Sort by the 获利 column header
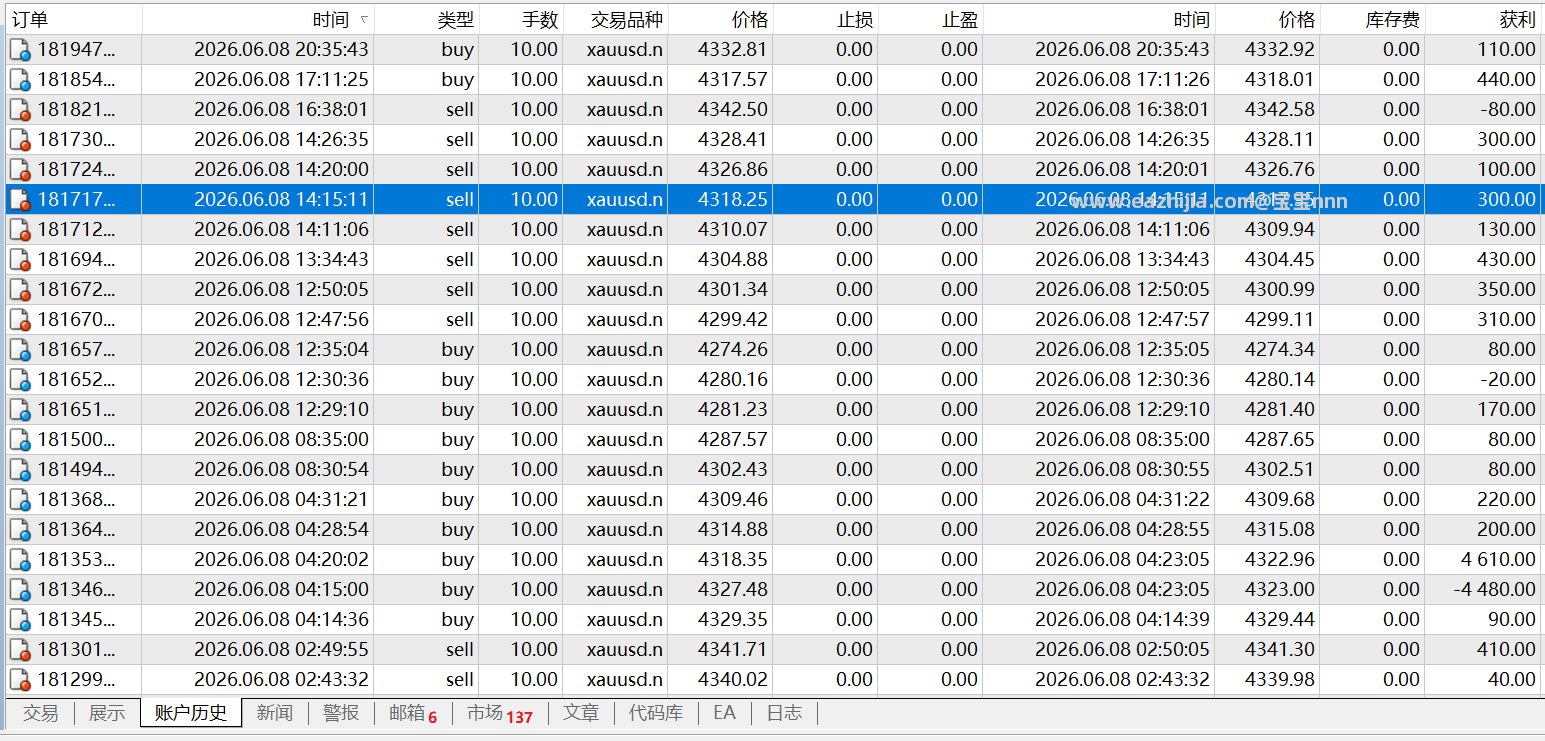 (1483, 19)
